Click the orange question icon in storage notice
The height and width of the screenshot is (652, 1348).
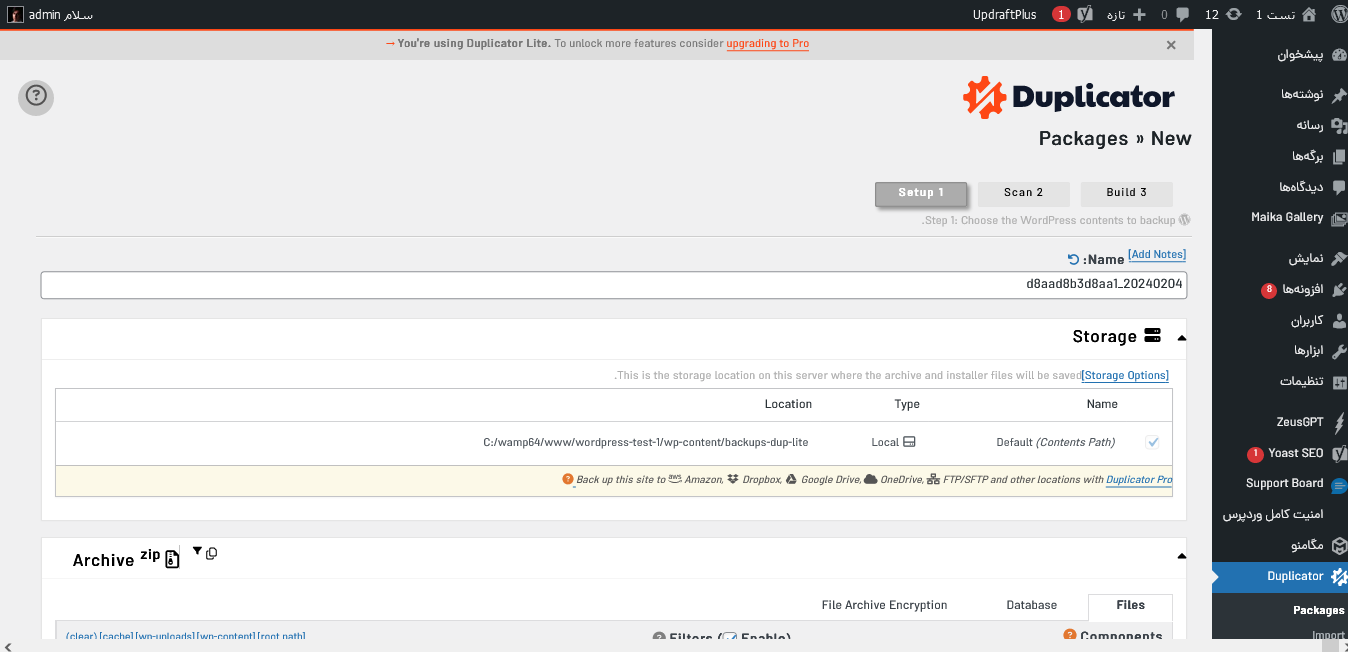(x=568, y=480)
